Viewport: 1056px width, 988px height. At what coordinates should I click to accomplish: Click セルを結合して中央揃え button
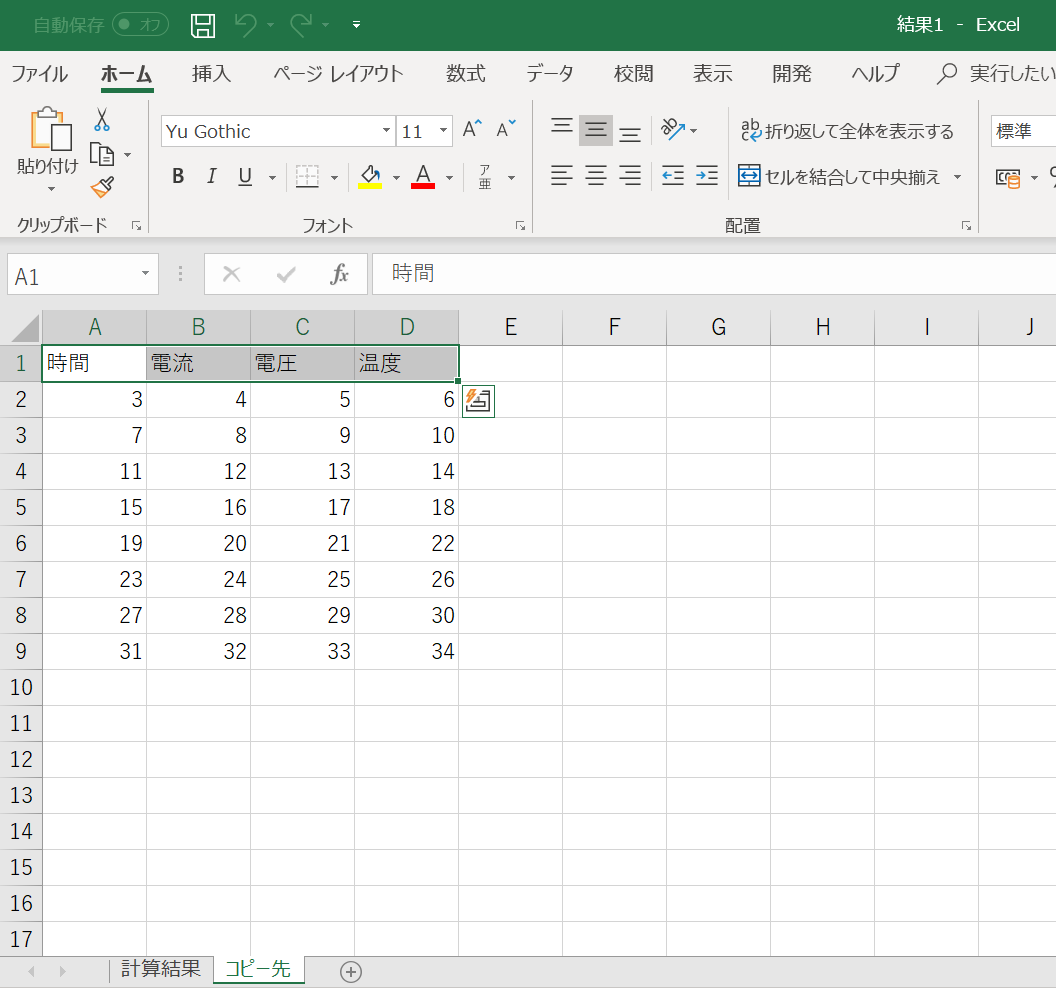[x=839, y=177]
